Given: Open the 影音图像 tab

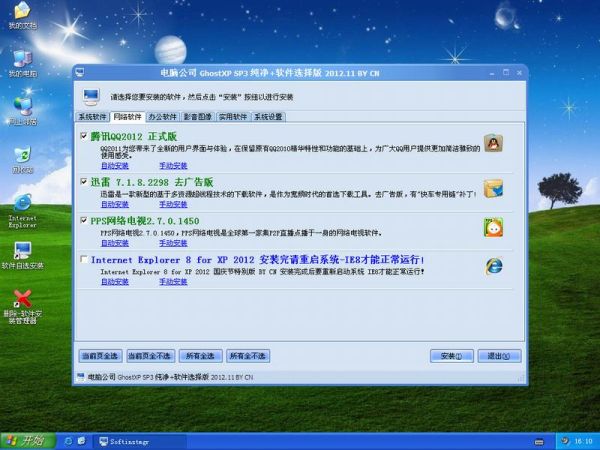Looking at the screenshot, I should (198, 116).
